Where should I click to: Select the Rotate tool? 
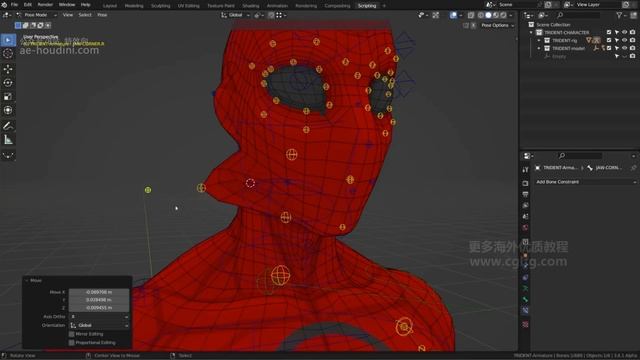8,83
